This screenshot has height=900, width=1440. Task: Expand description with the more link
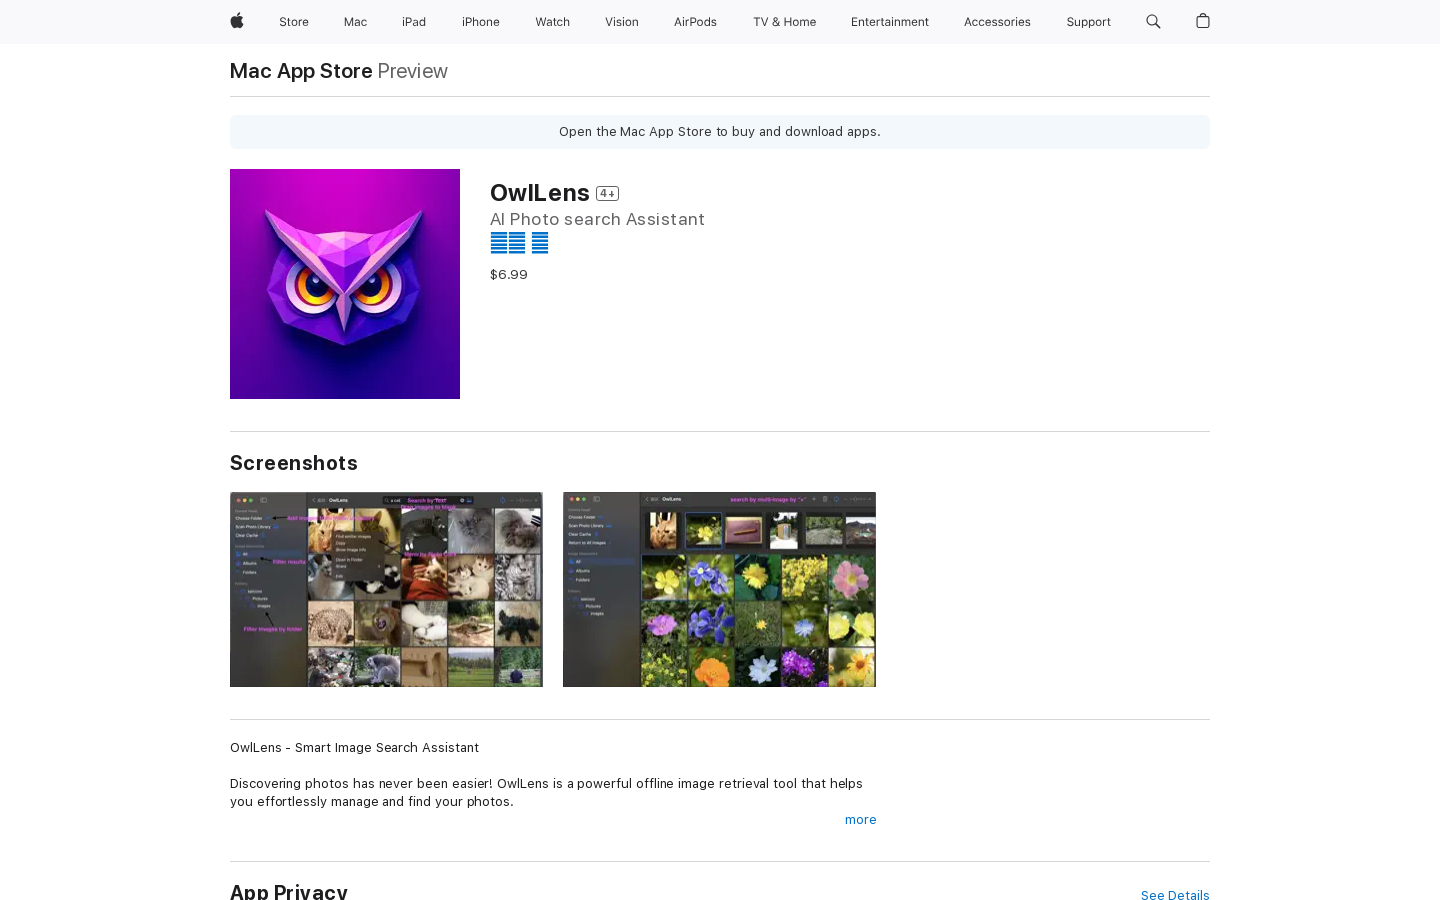tap(860, 820)
